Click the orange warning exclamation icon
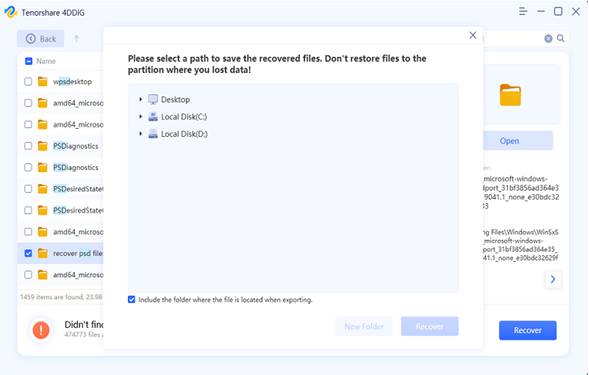 [x=41, y=330]
